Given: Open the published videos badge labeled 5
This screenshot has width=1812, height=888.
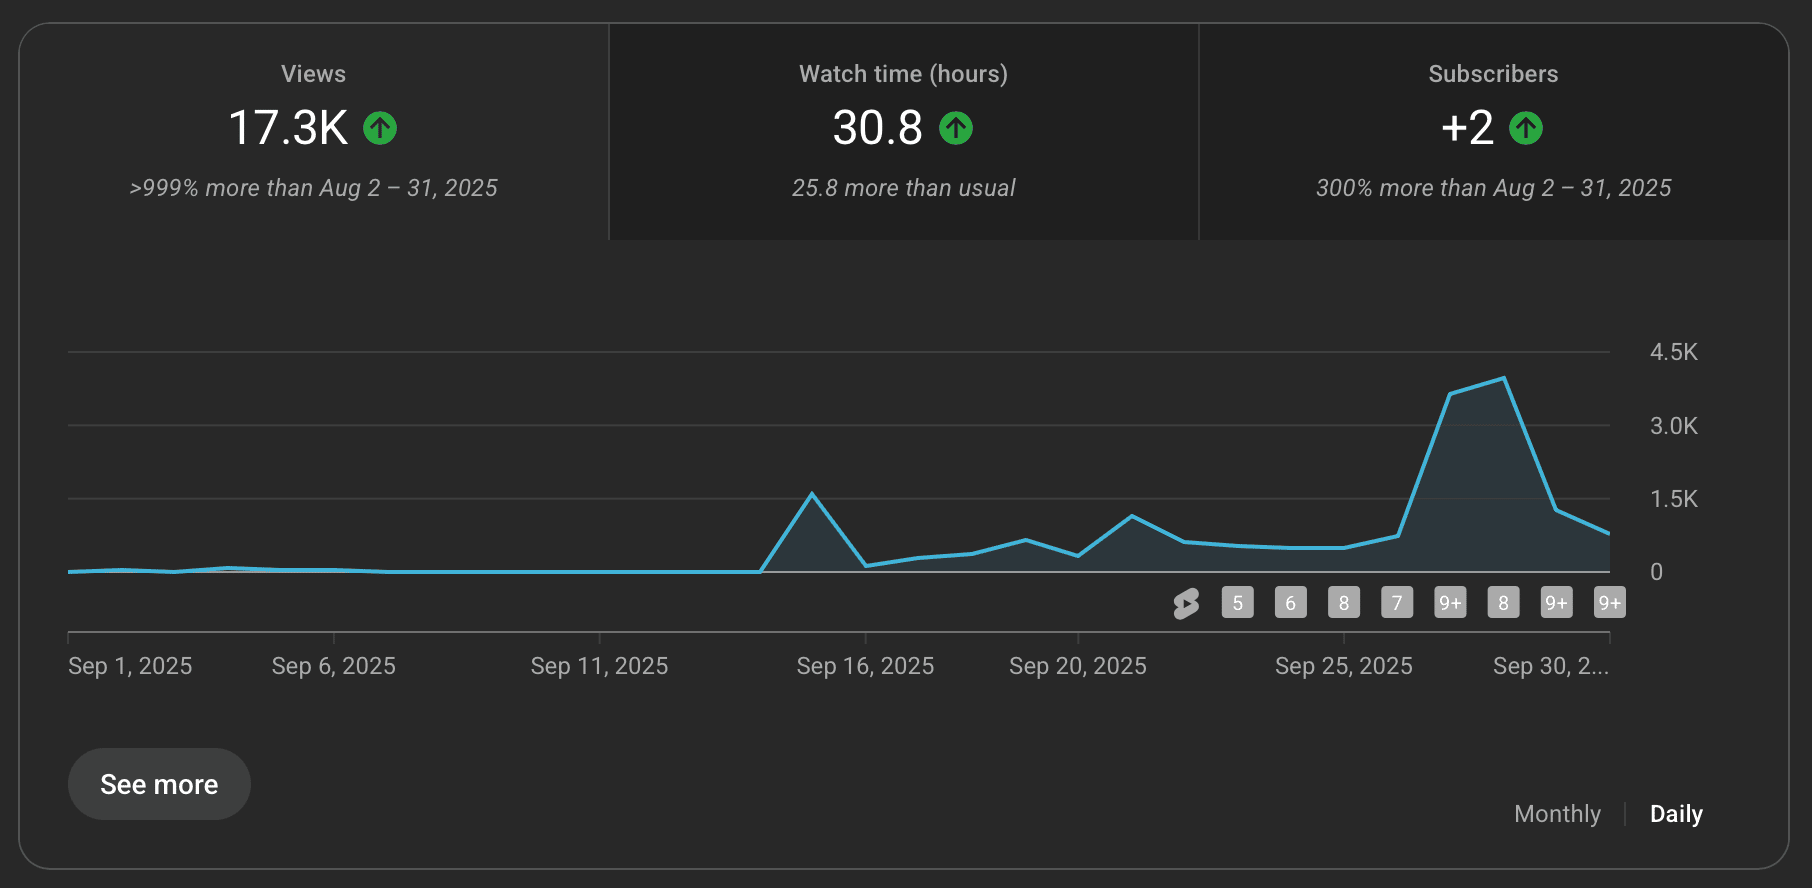Looking at the screenshot, I should [x=1237, y=603].
